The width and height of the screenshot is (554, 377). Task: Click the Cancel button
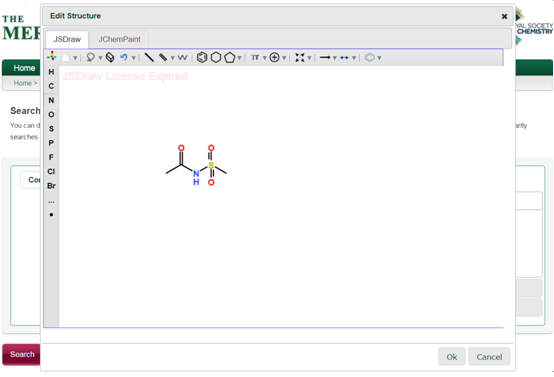coord(489,357)
